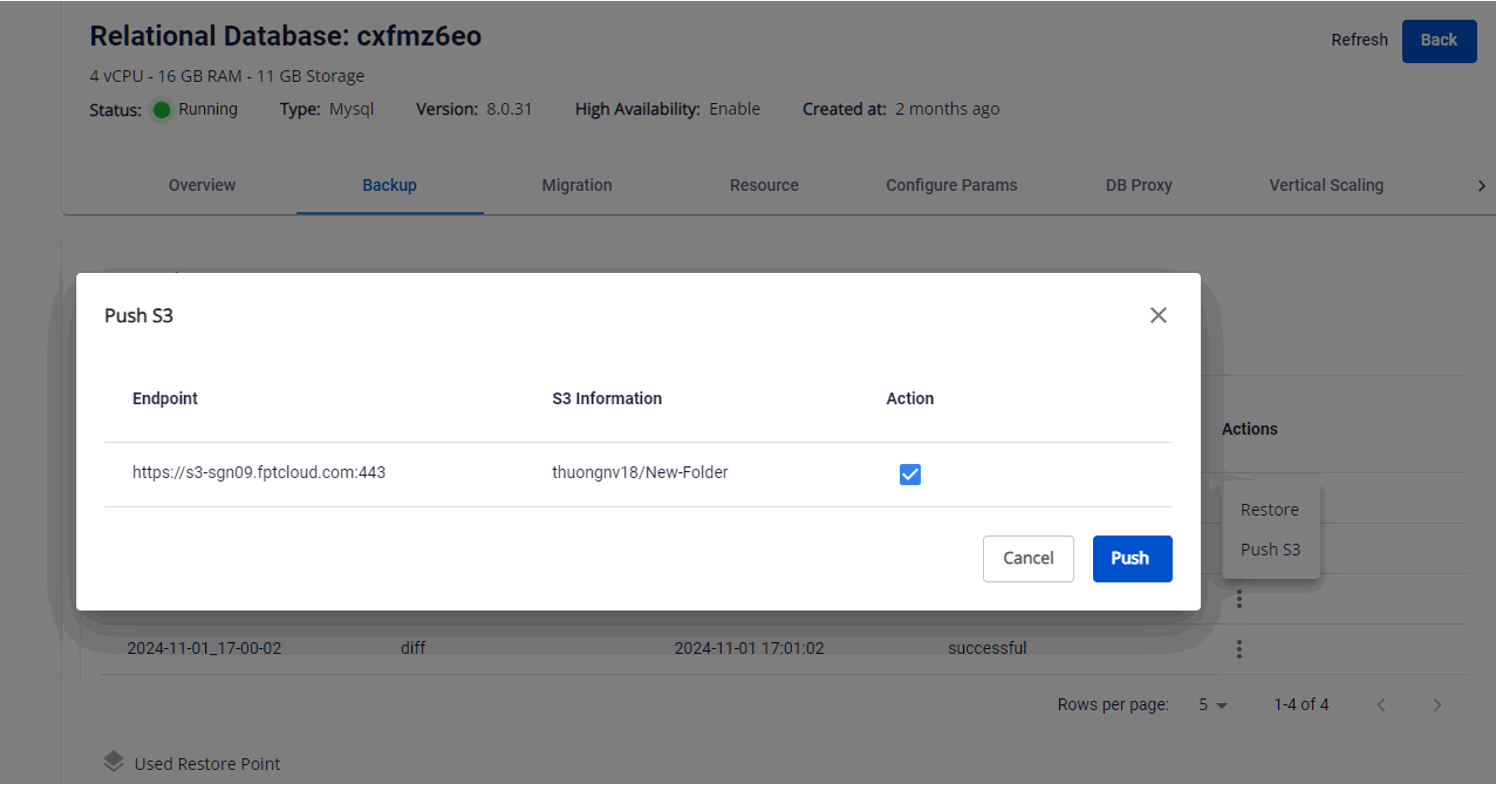Image resolution: width=1496 pixels, height=785 pixels.
Task: Open the three-dot menu for the 17-00-02 backup
Action: (x=1239, y=649)
